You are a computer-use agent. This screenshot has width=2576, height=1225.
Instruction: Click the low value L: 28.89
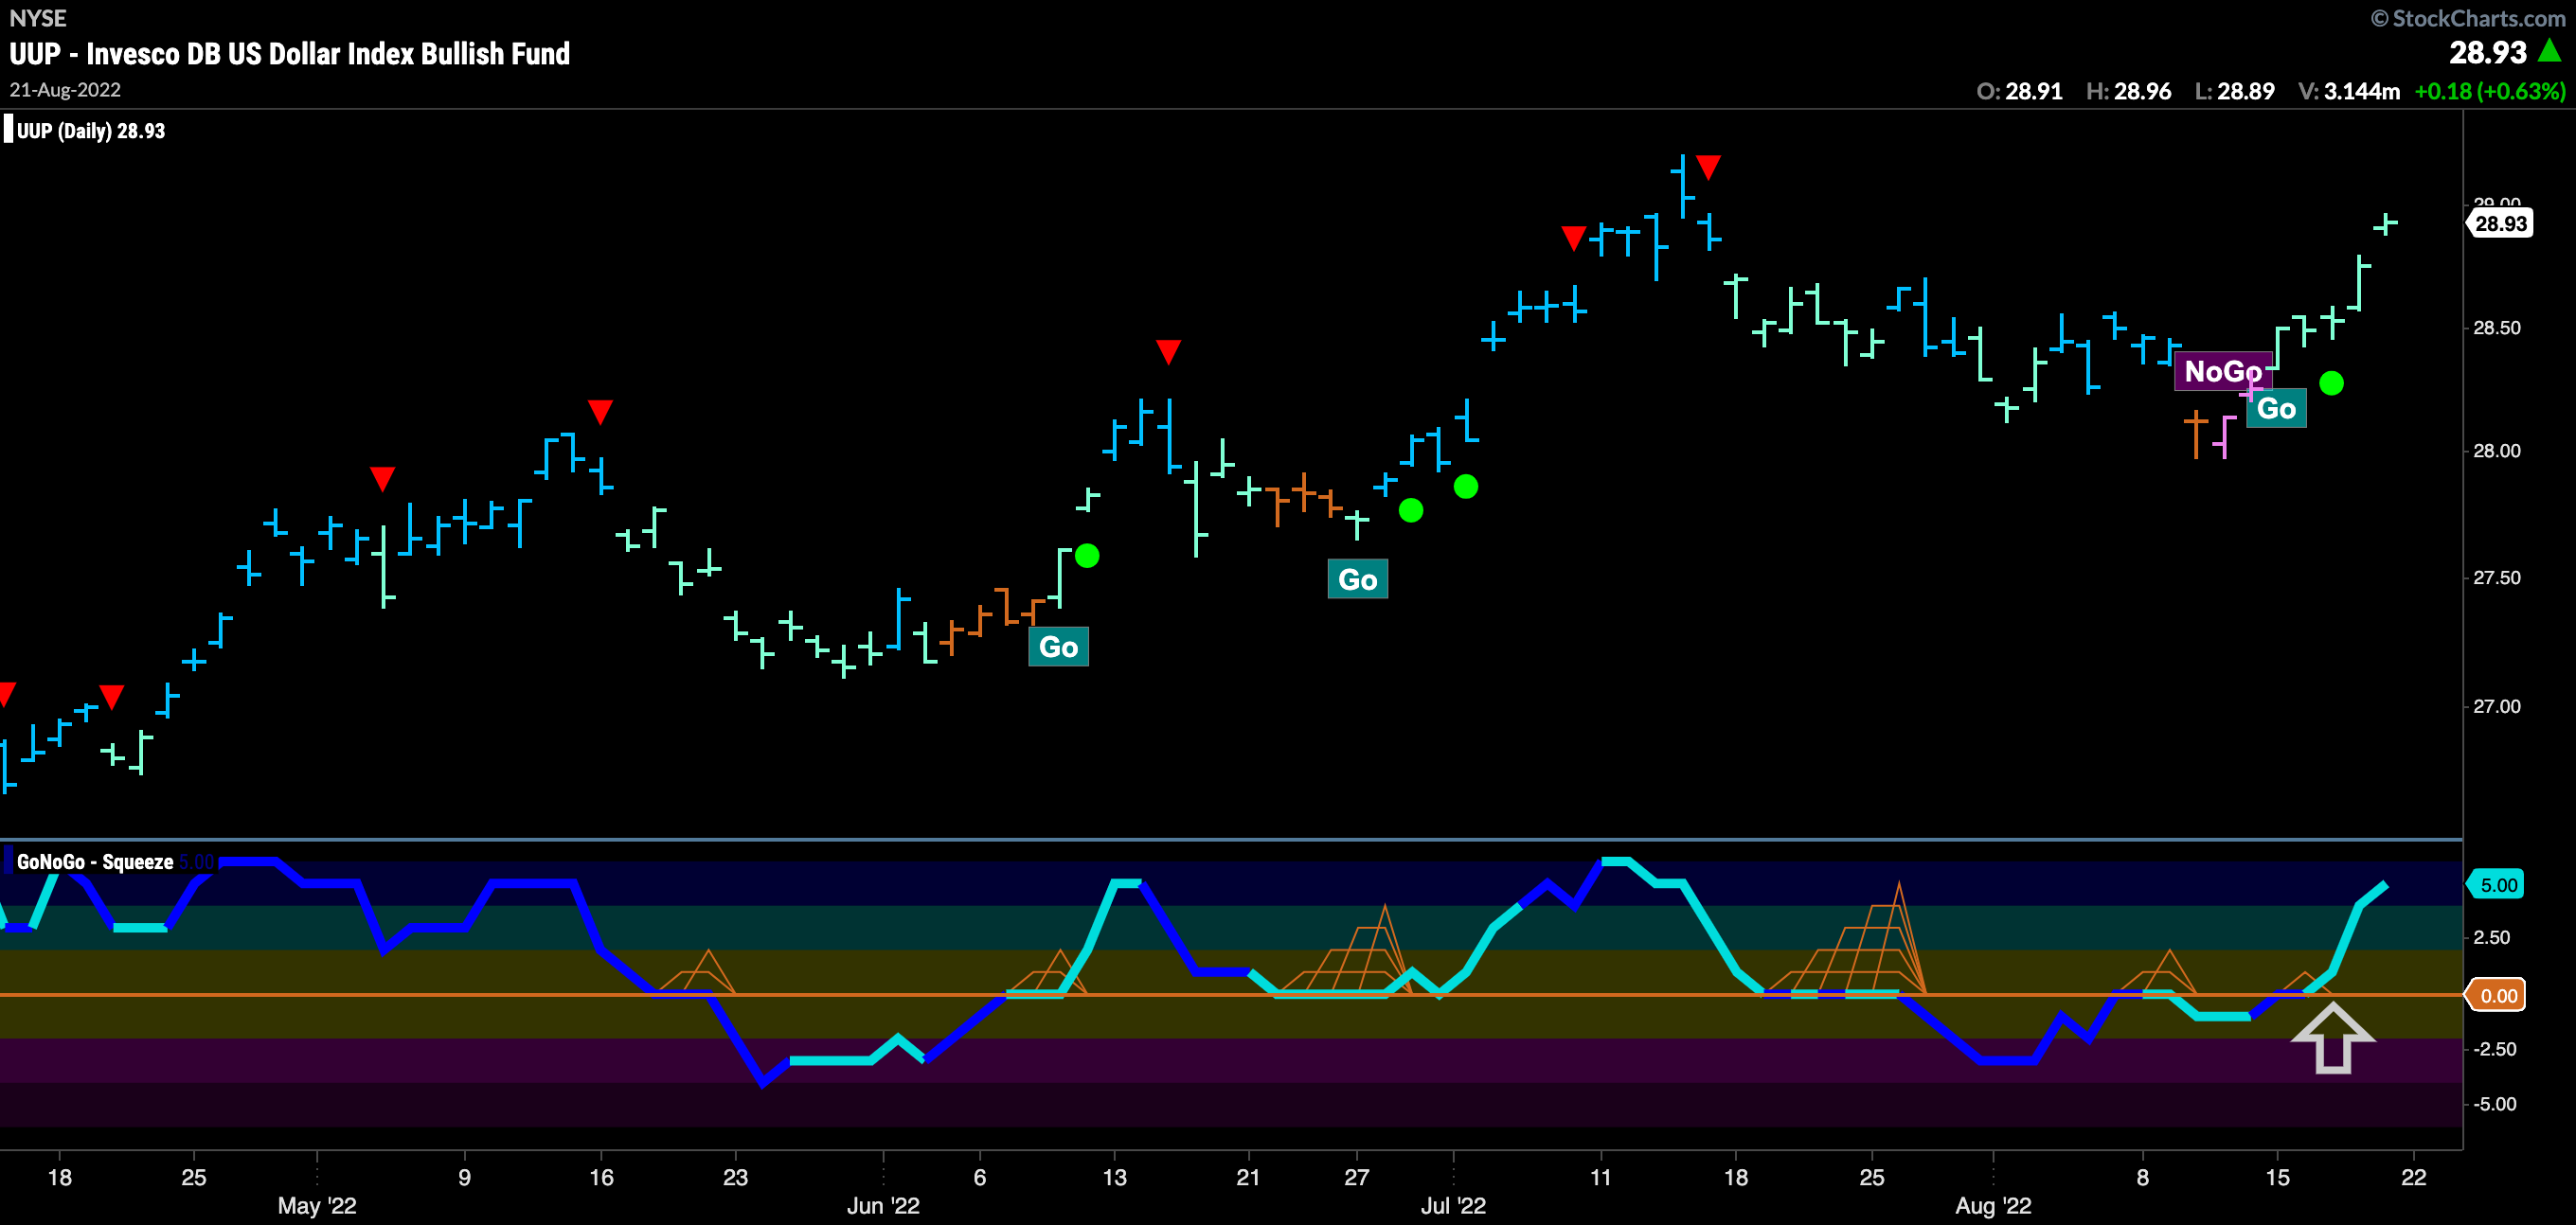point(2235,91)
